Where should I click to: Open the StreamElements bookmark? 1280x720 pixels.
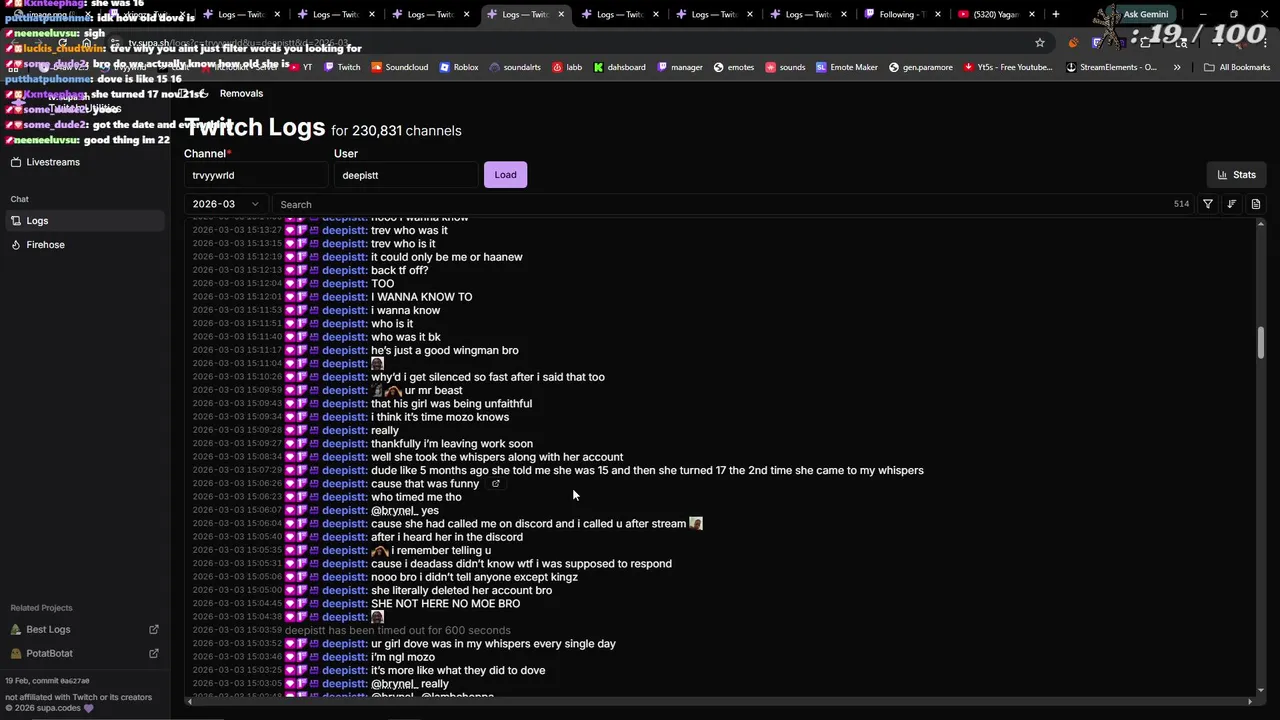1111,67
